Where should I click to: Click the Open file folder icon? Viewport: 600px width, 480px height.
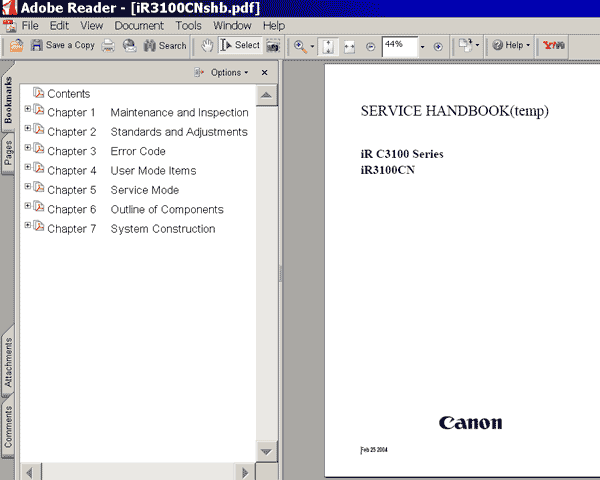coord(16,46)
